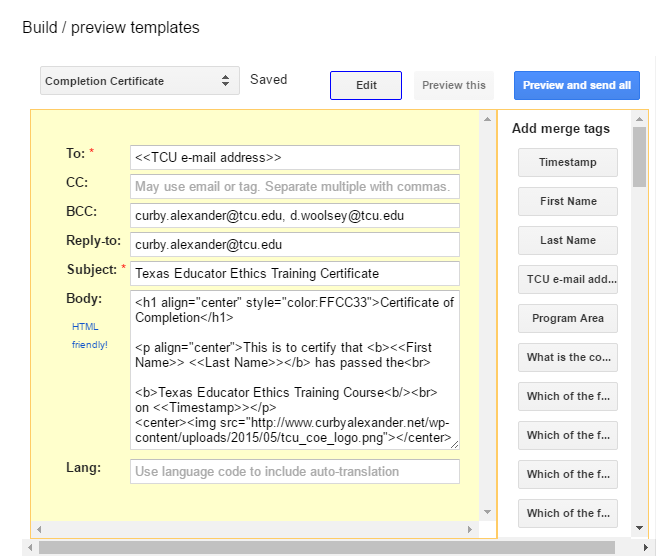The height and width of the screenshot is (559, 656).
Task: Click up arrow of template form scrollbar
Action: pos(487,120)
